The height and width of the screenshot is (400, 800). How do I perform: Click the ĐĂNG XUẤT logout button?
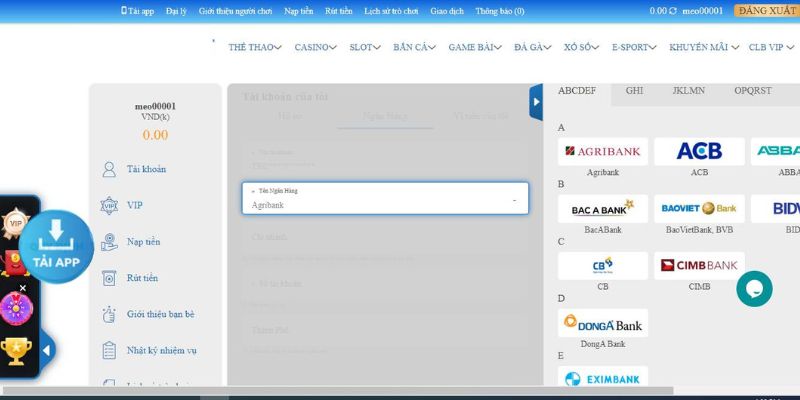(767, 11)
